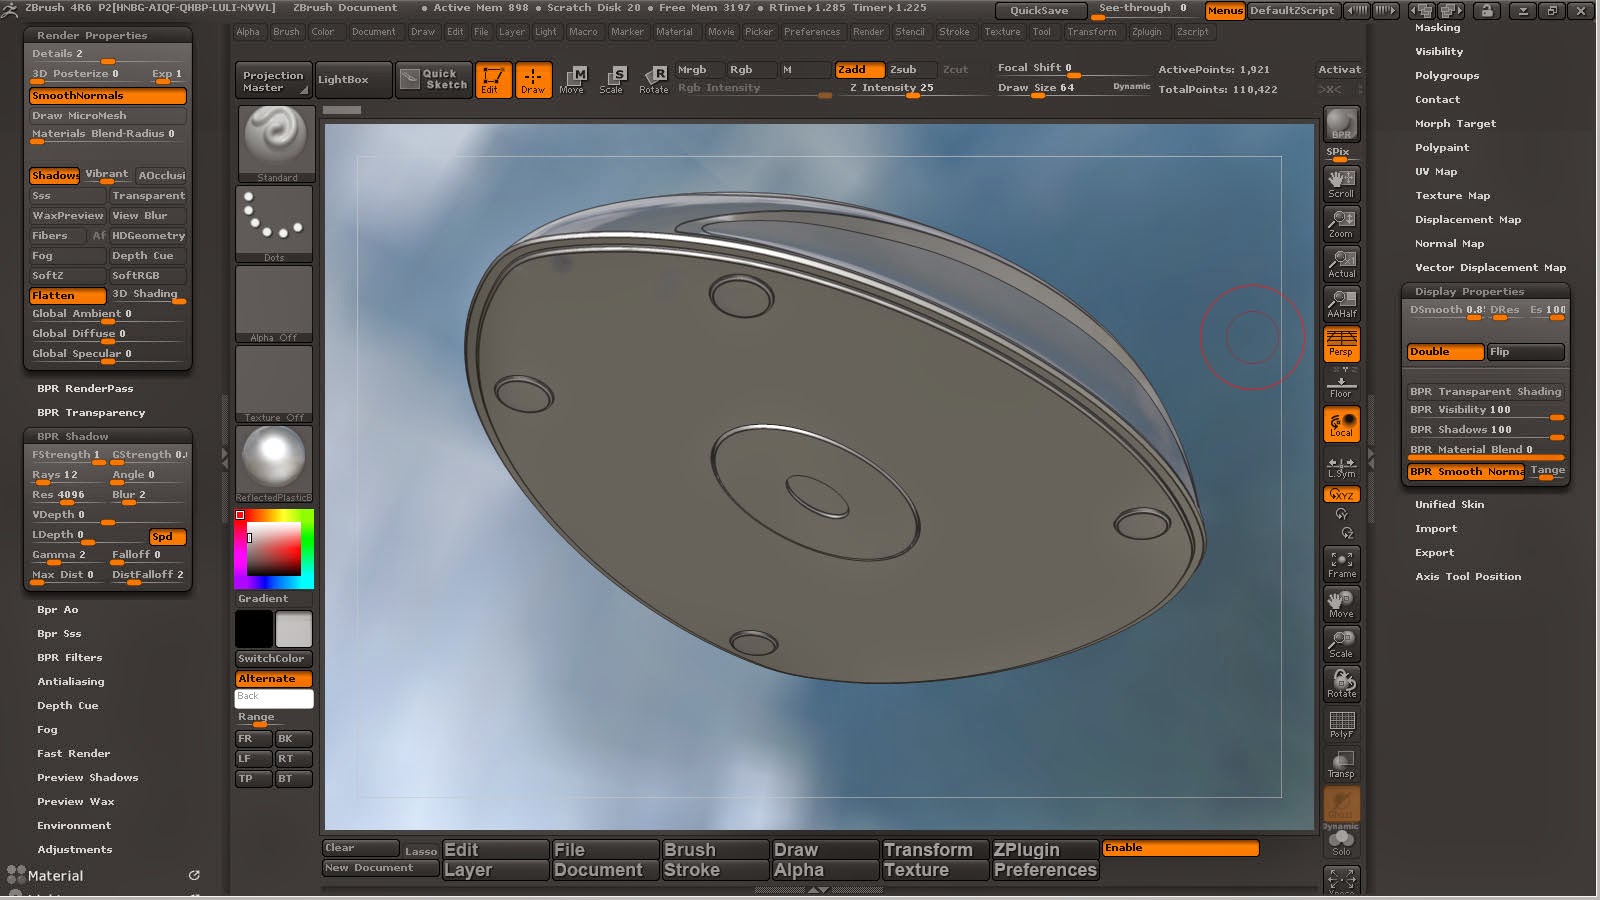Open the Render menu
This screenshot has width=1600, height=900.
(868, 32)
